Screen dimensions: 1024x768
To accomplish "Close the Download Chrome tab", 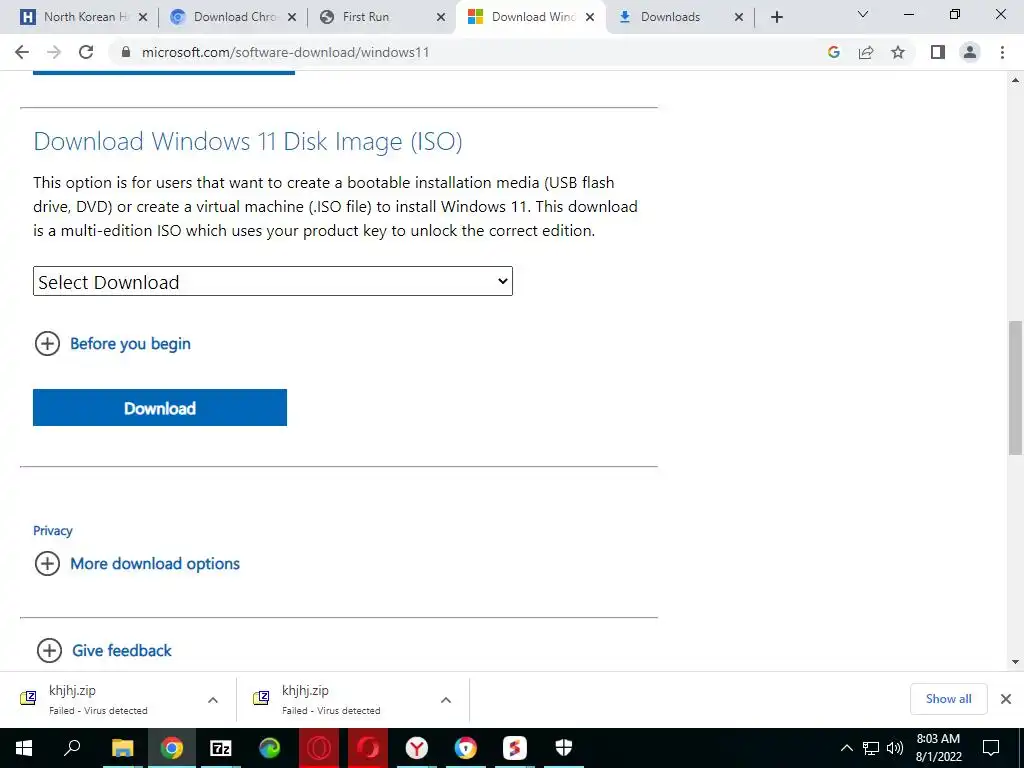I will [292, 18].
